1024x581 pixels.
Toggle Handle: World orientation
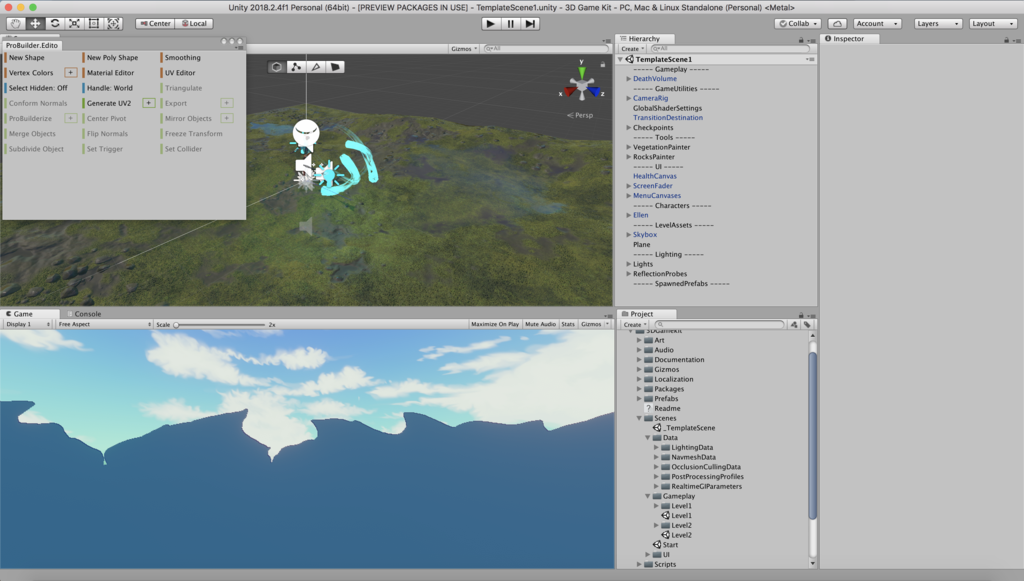tap(110, 88)
